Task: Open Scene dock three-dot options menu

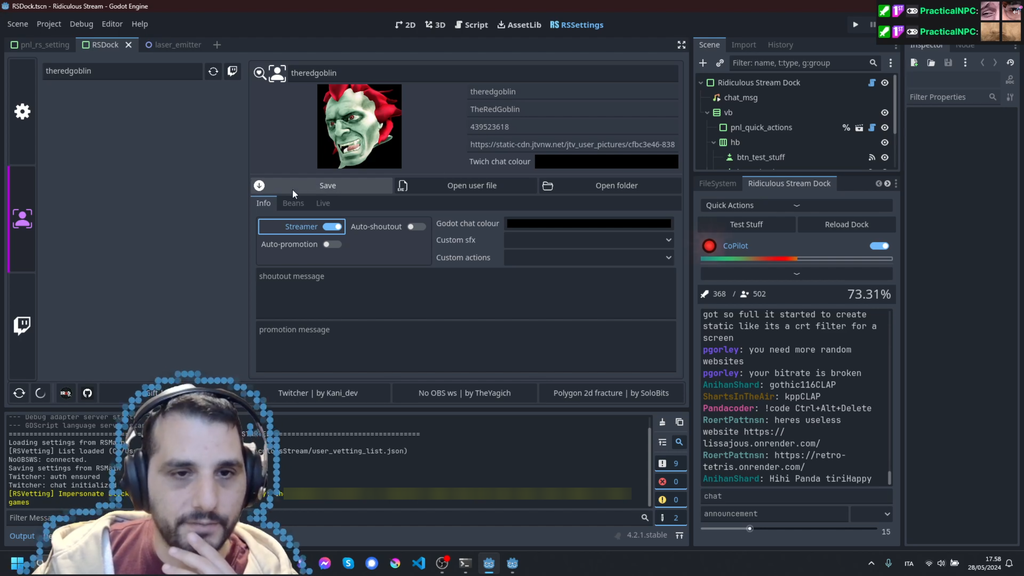Action: pyautogui.click(x=890, y=63)
